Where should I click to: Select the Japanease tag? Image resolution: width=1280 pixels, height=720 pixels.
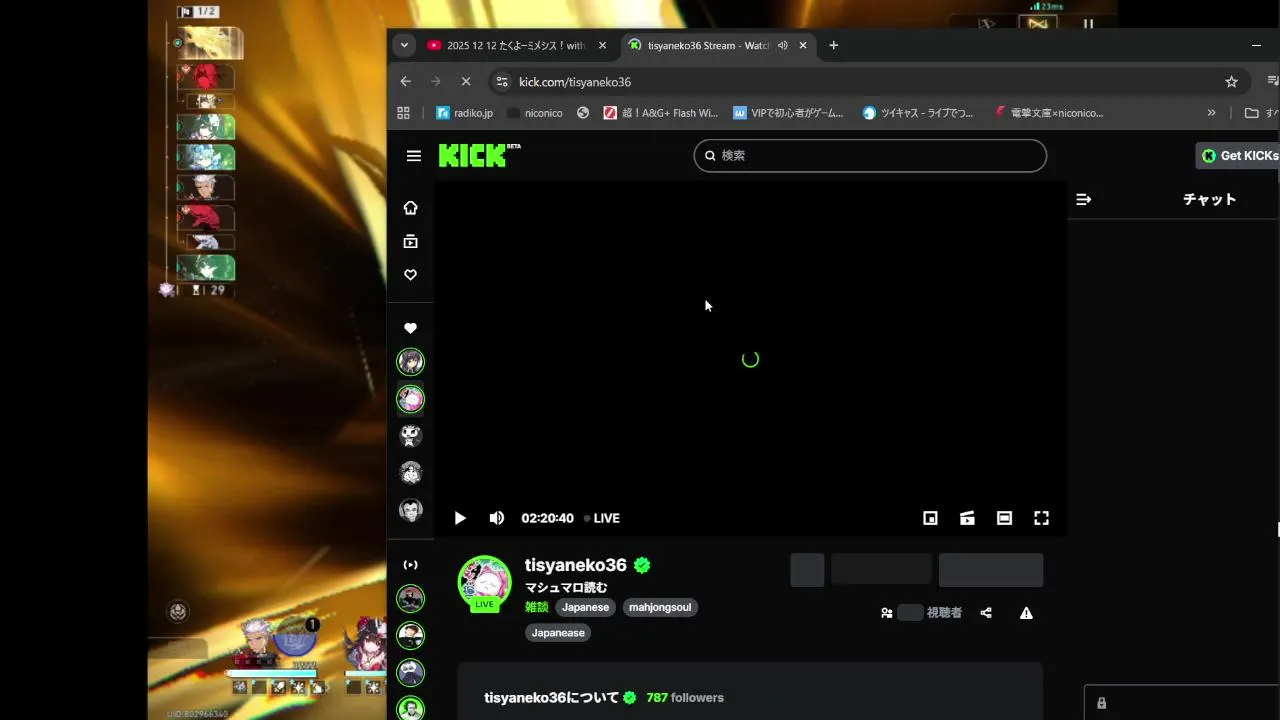click(x=558, y=633)
